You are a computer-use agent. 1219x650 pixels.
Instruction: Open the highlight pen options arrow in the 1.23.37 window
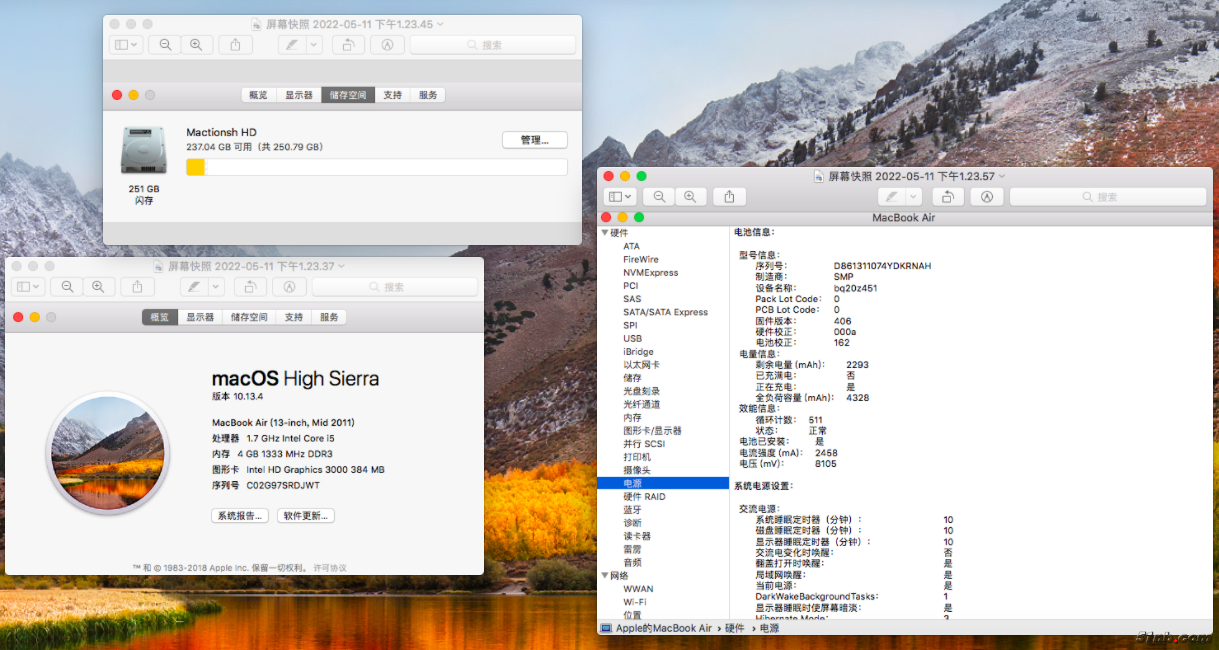(216, 287)
